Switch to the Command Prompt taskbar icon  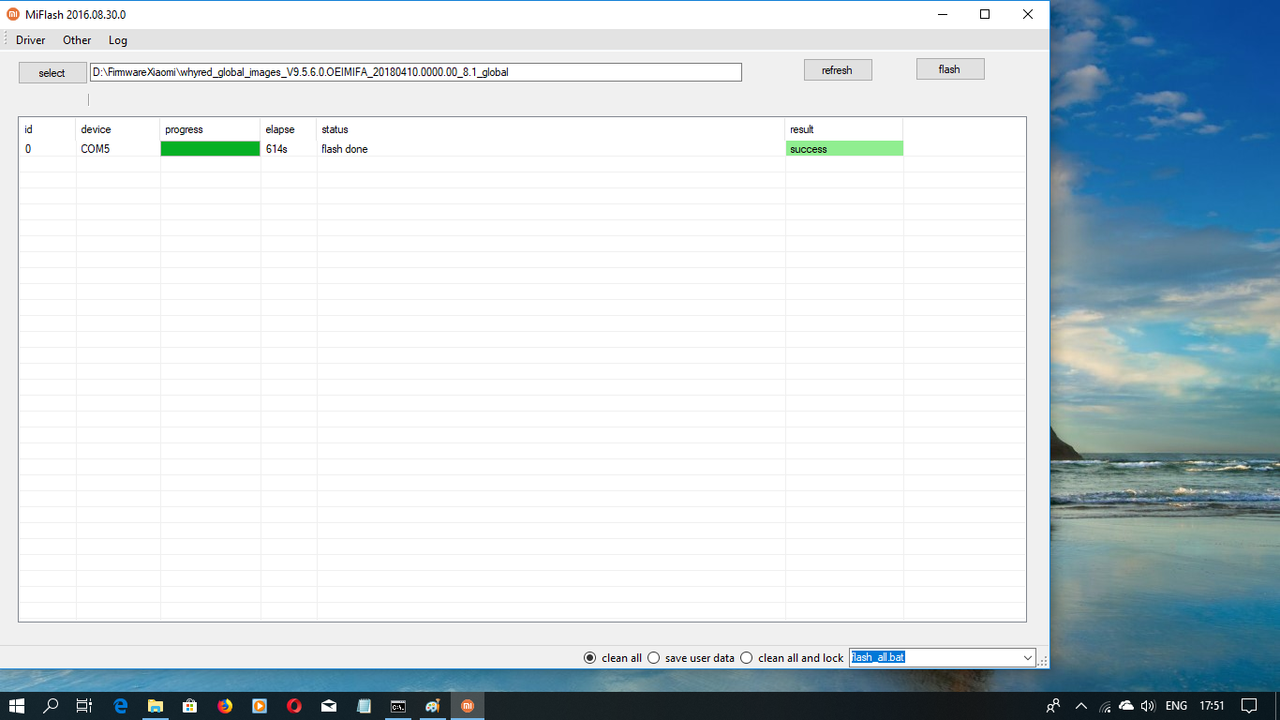(x=398, y=706)
